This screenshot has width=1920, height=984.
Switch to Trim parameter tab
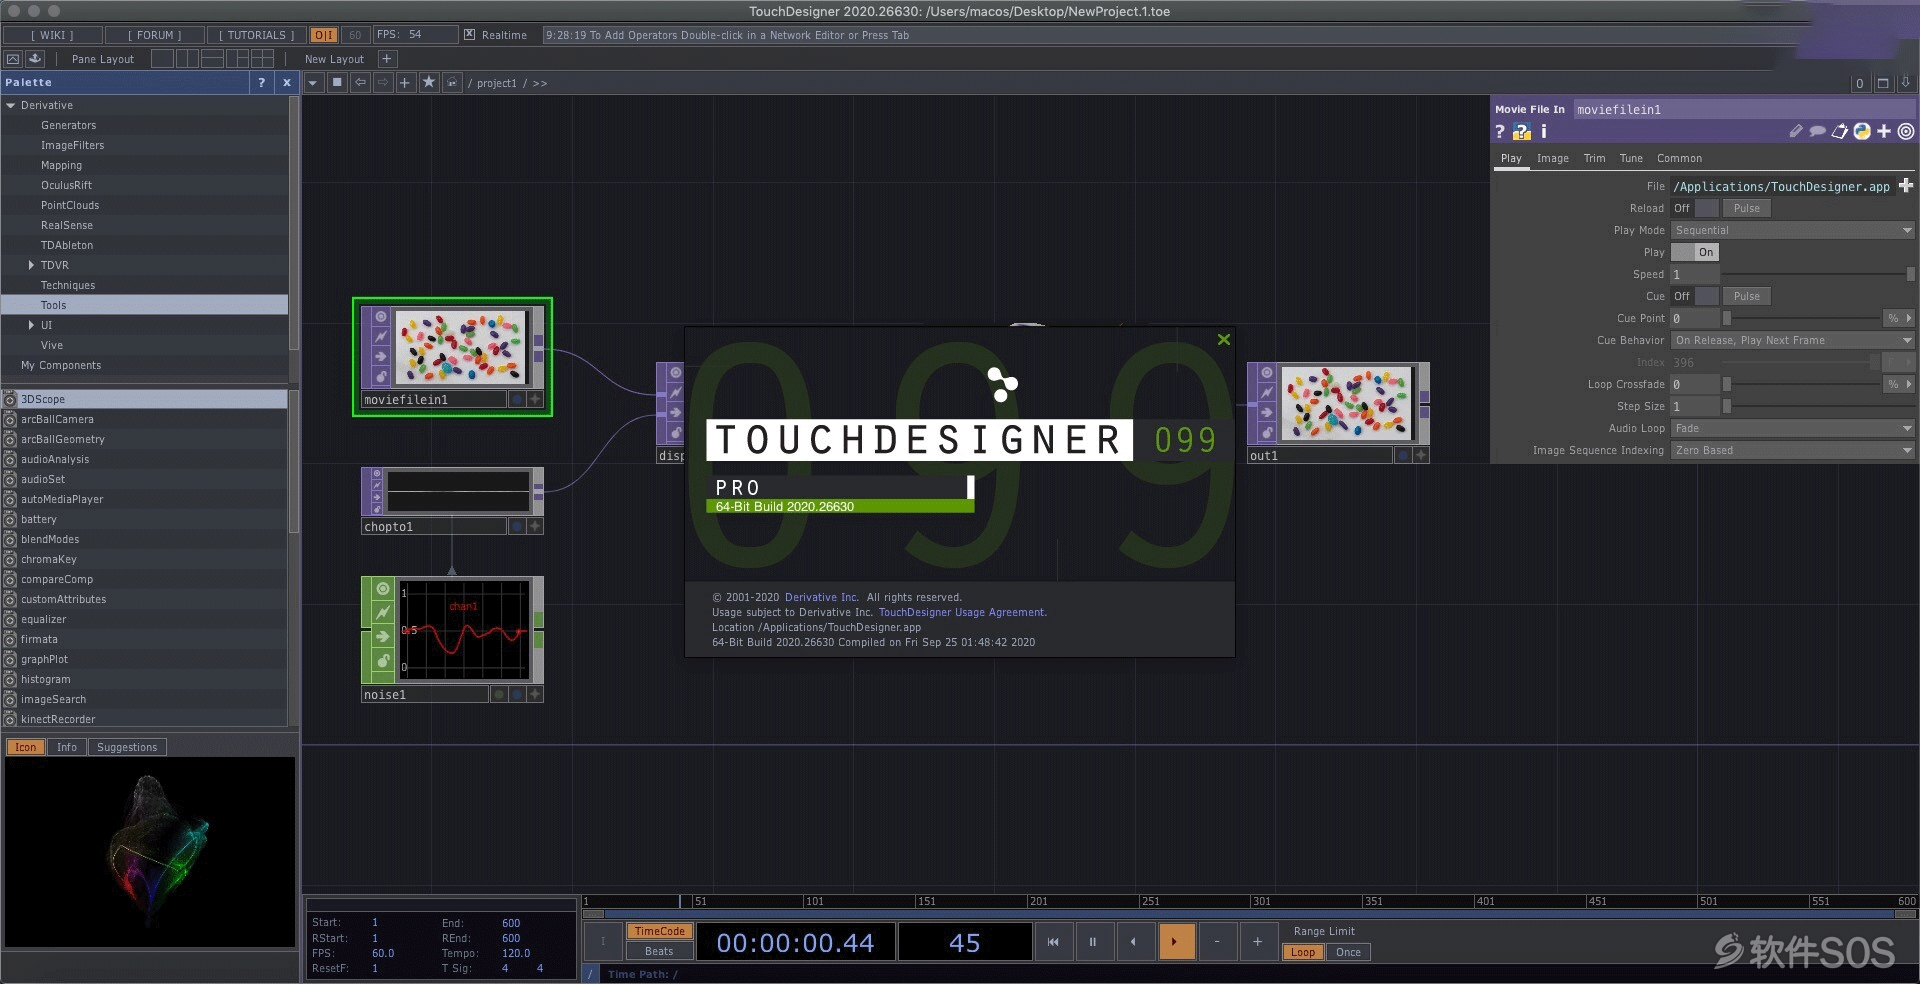point(1594,158)
